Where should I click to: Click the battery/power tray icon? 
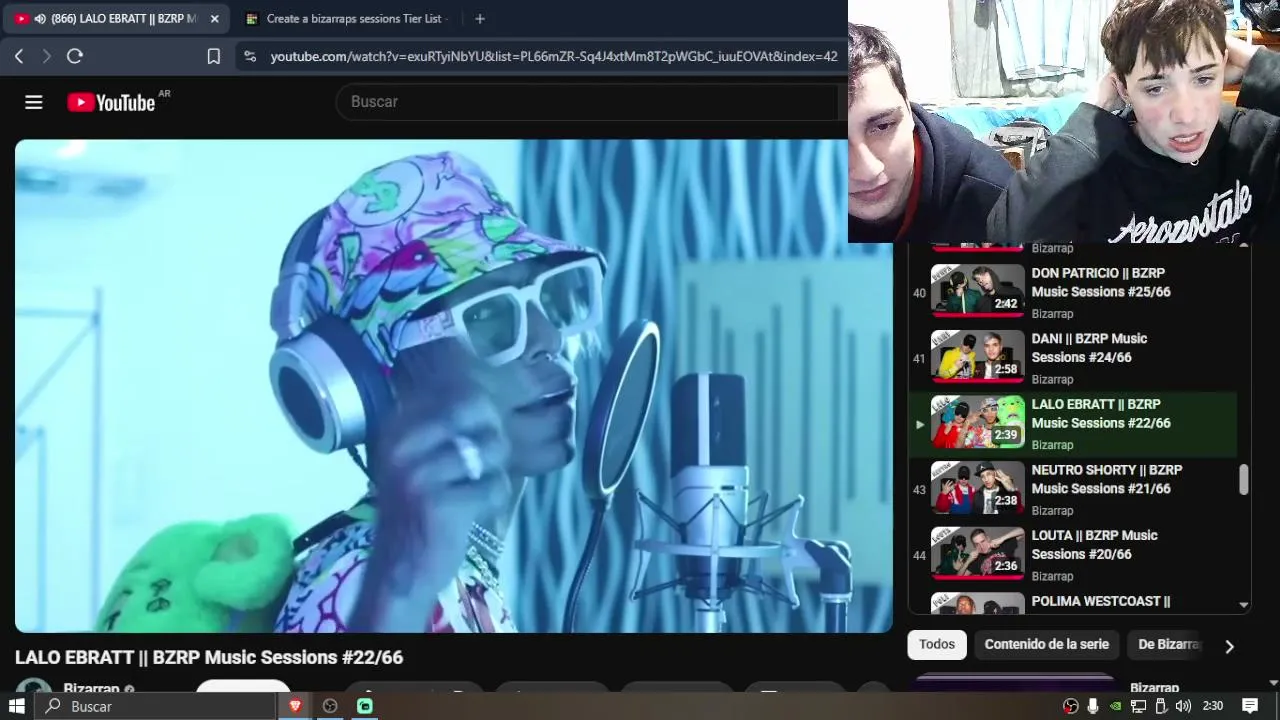pyautogui.click(x=1161, y=706)
